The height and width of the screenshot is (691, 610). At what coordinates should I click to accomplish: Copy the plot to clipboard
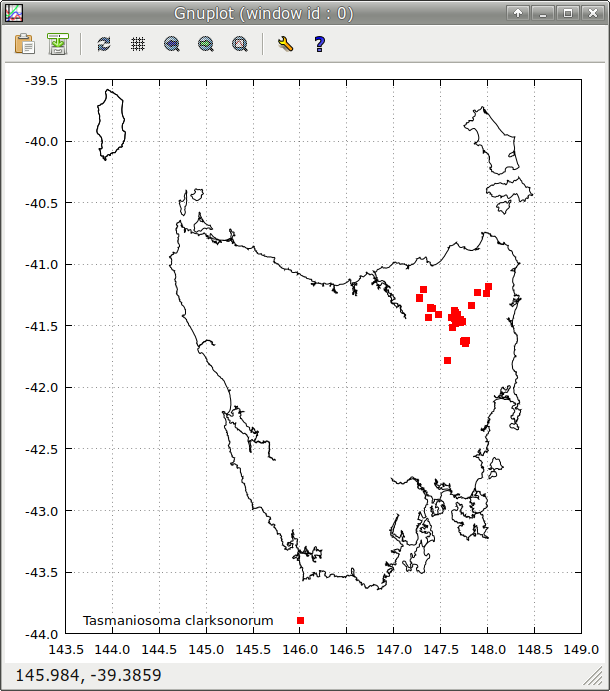[x=25, y=44]
